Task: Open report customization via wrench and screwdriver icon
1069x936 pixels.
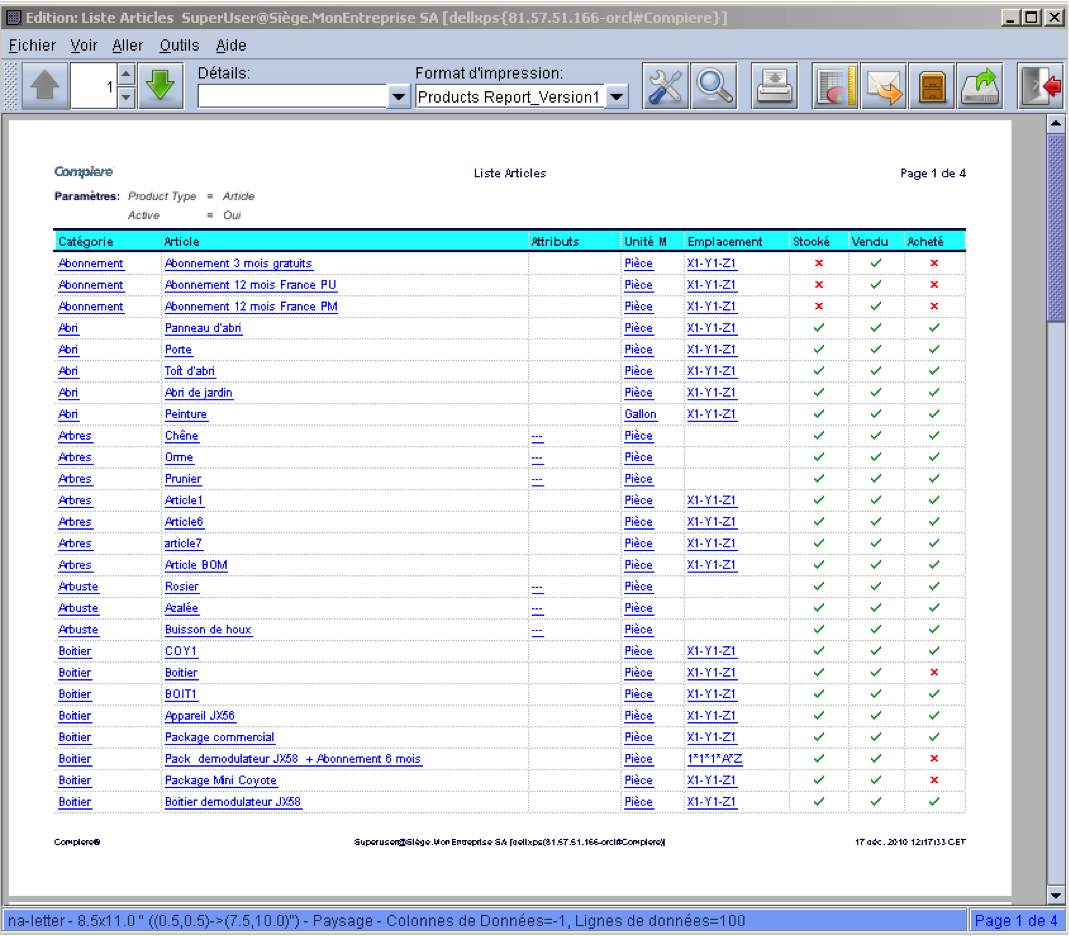Action: click(665, 86)
